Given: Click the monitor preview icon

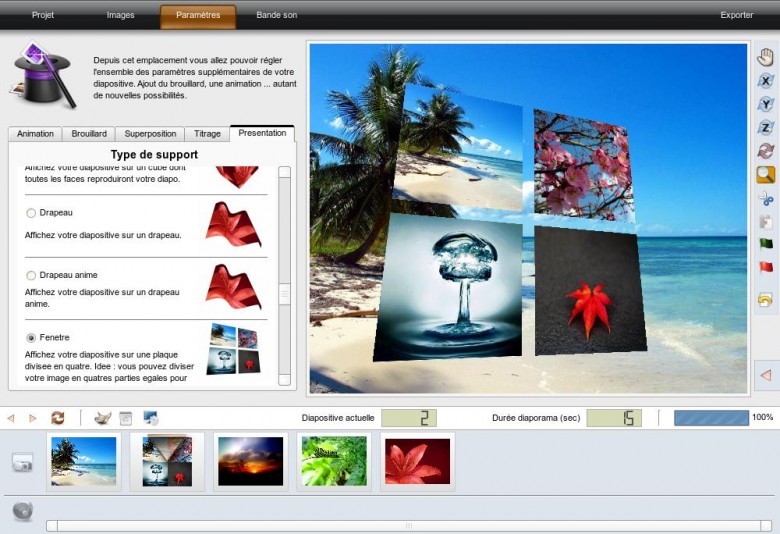Looking at the screenshot, I should [x=151, y=418].
